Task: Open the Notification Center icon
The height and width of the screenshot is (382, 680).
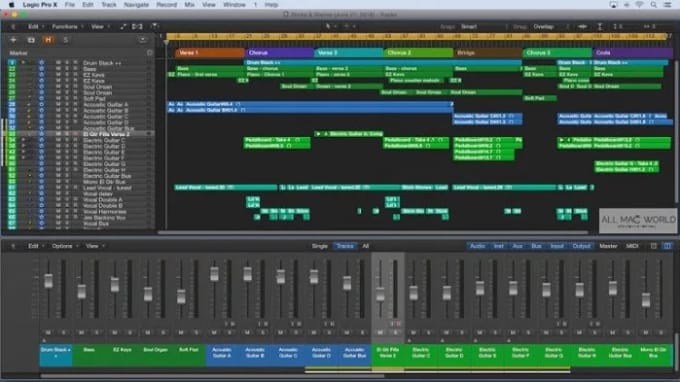Action: point(668,5)
